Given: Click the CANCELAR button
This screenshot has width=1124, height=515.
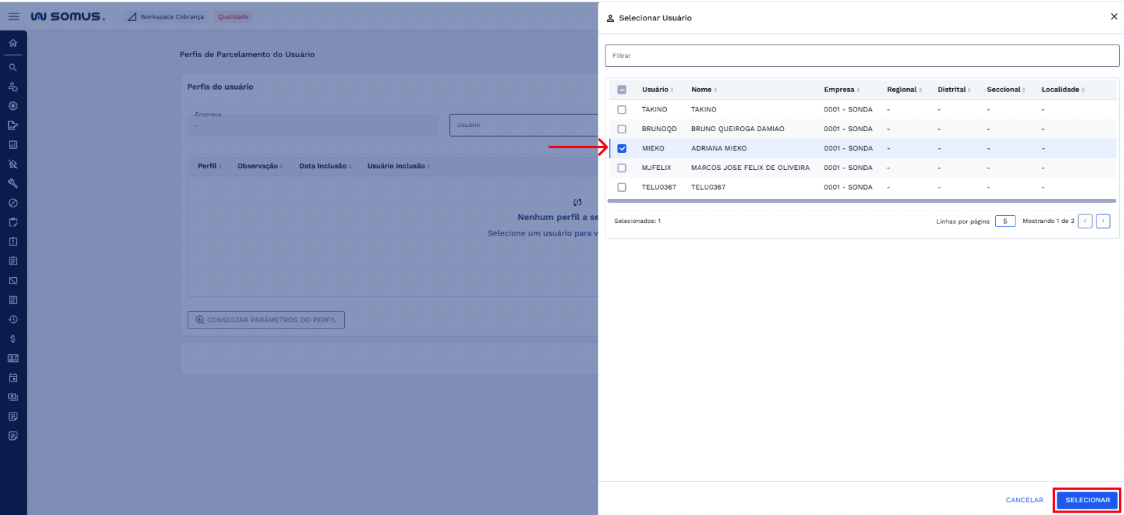Looking at the screenshot, I should 1024,500.
